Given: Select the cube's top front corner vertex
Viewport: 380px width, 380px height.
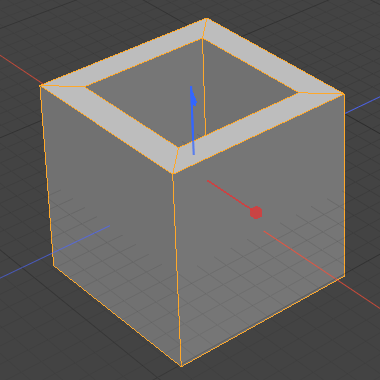Looking at the screenshot, I should [x=173, y=173].
